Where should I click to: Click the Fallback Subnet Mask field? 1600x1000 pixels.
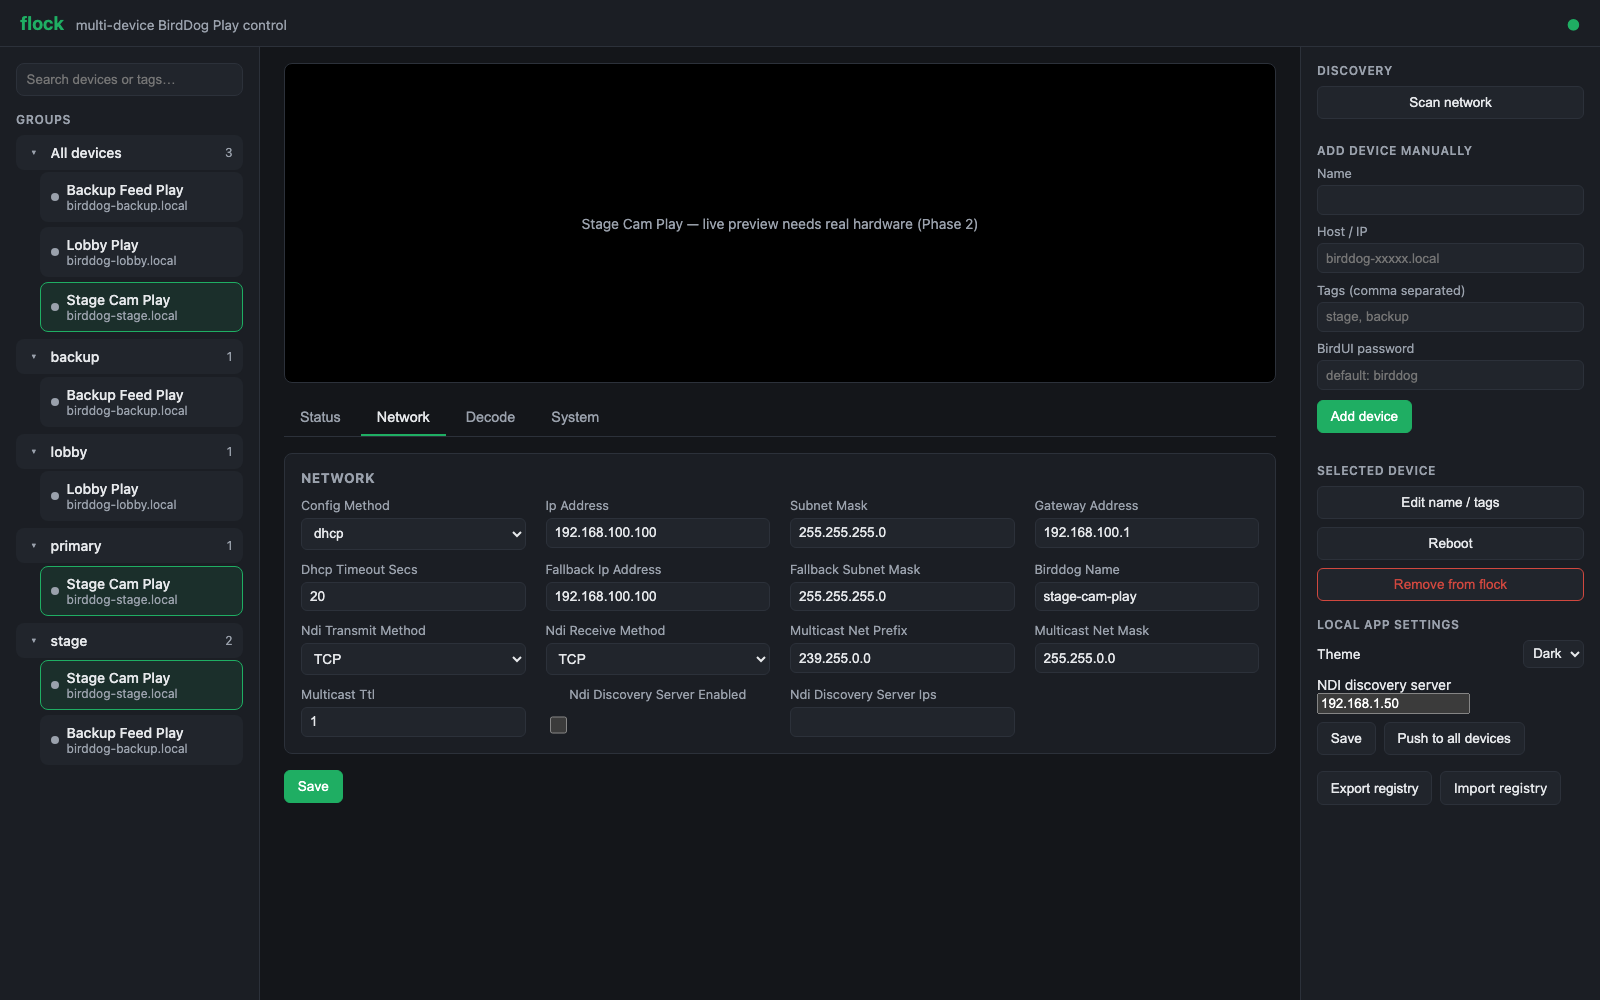coord(902,596)
